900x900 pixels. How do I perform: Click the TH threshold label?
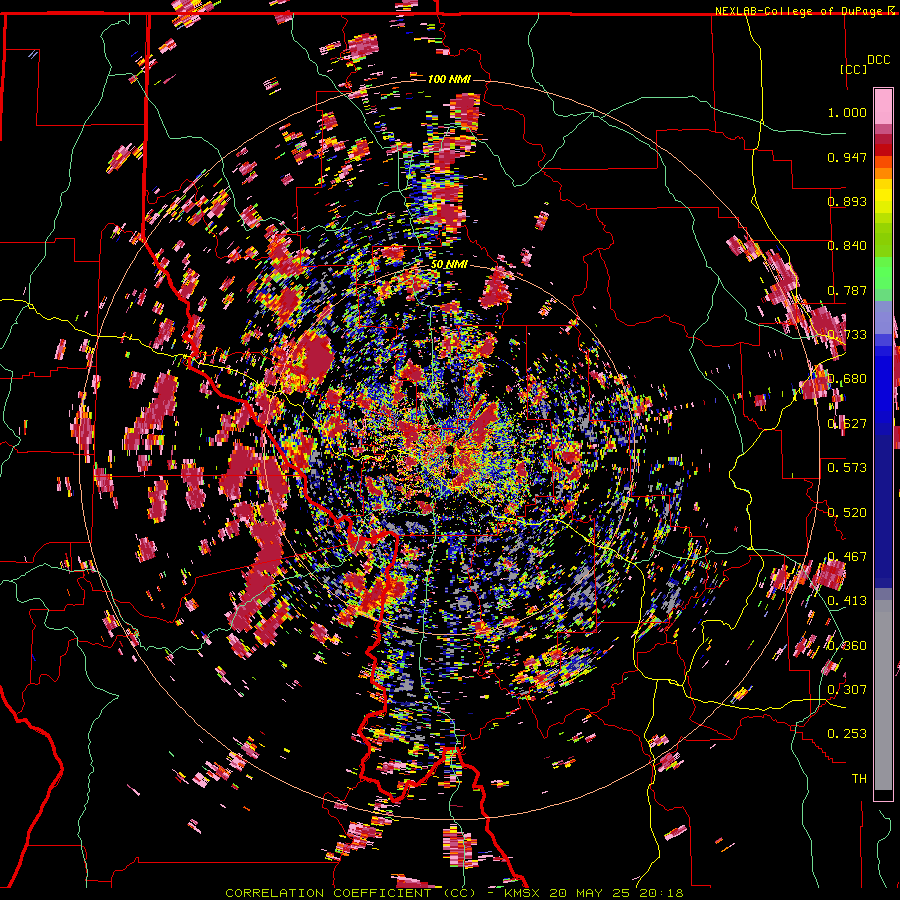pyautogui.click(x=859, y=779)
